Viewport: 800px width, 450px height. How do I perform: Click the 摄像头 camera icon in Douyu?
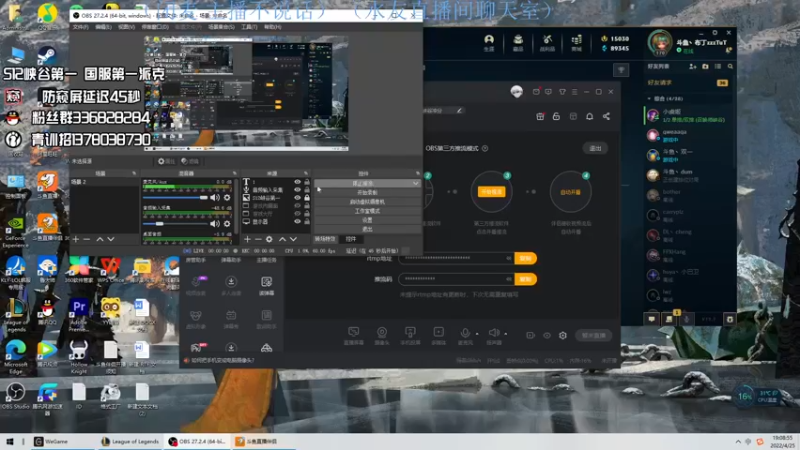coord(382,335)
